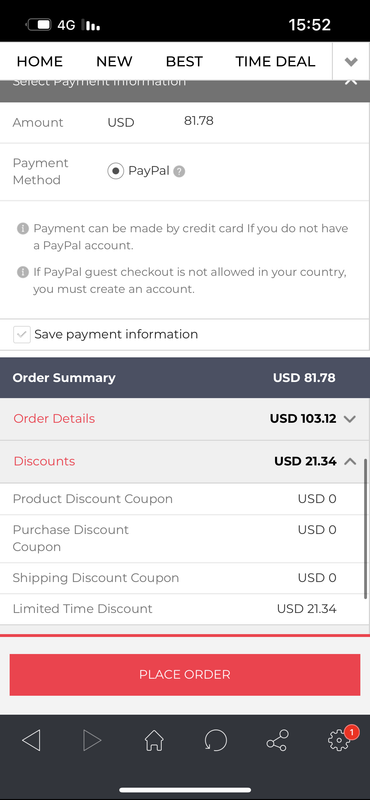
Task: Click the order summary scrollbar
Action: (x=365, y=529)
